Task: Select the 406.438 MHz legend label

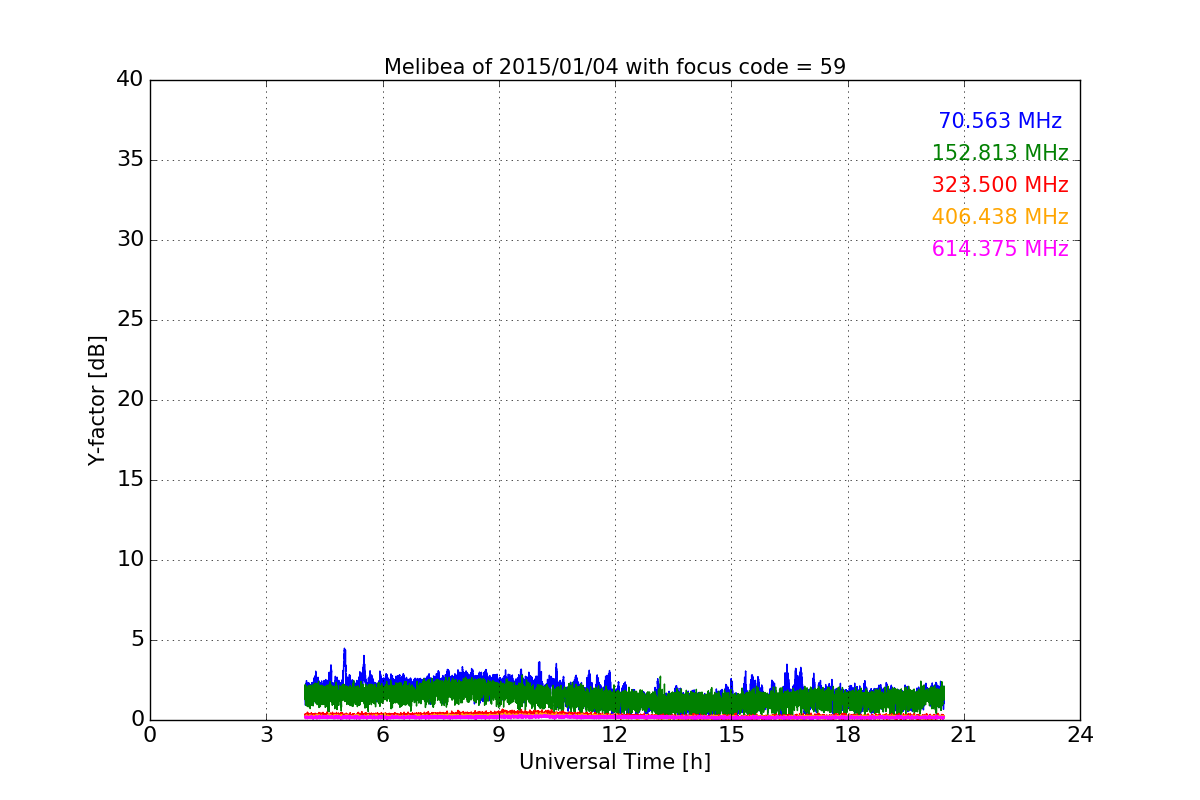Action: coord(1000,217)
